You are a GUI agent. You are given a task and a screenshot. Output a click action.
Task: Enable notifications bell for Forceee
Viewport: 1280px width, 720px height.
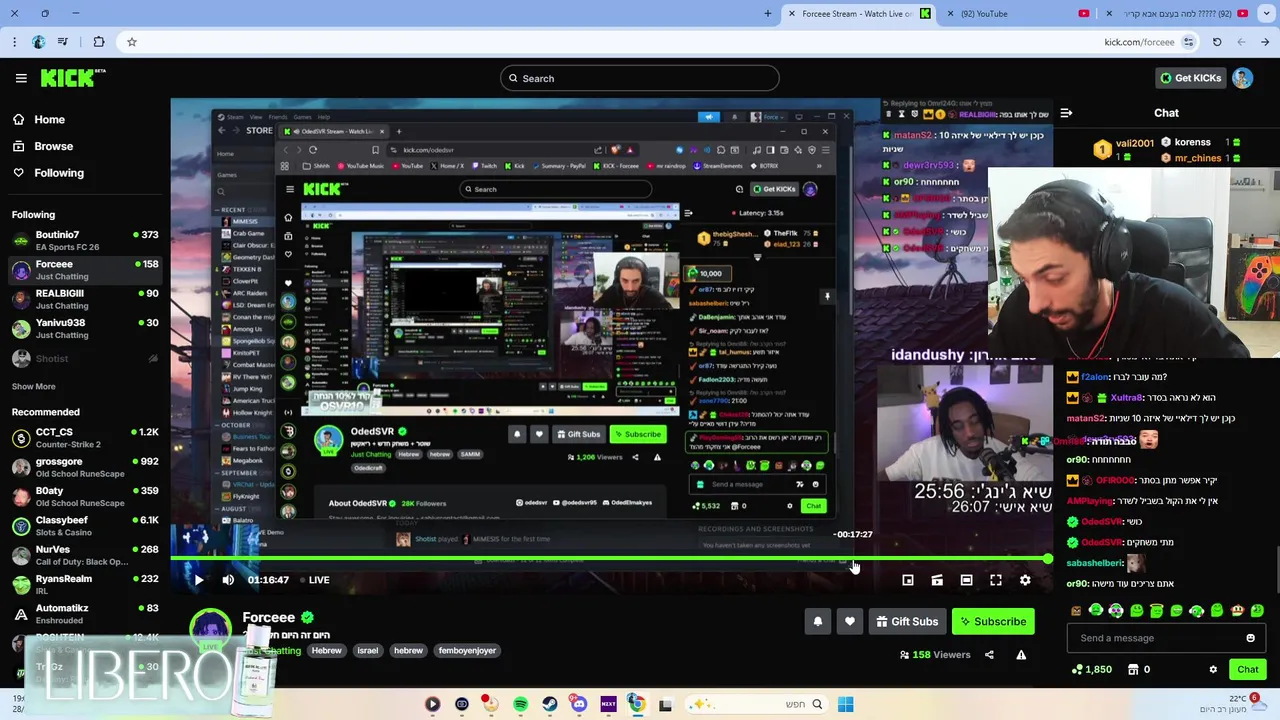pyautogui.click(x=817, y=621)
